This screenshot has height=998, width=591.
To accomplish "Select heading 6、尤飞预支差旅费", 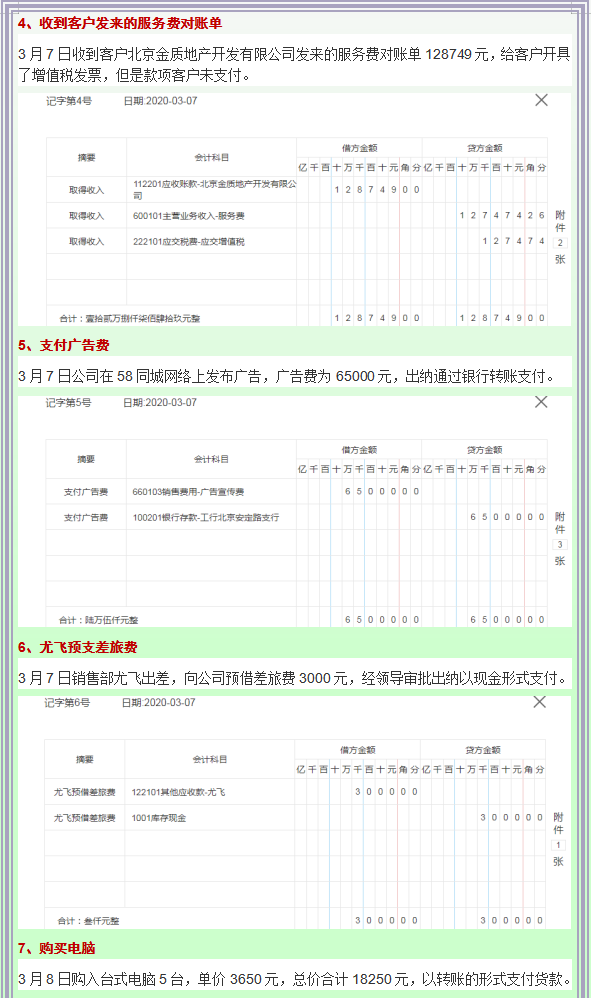I will [78, 647].
